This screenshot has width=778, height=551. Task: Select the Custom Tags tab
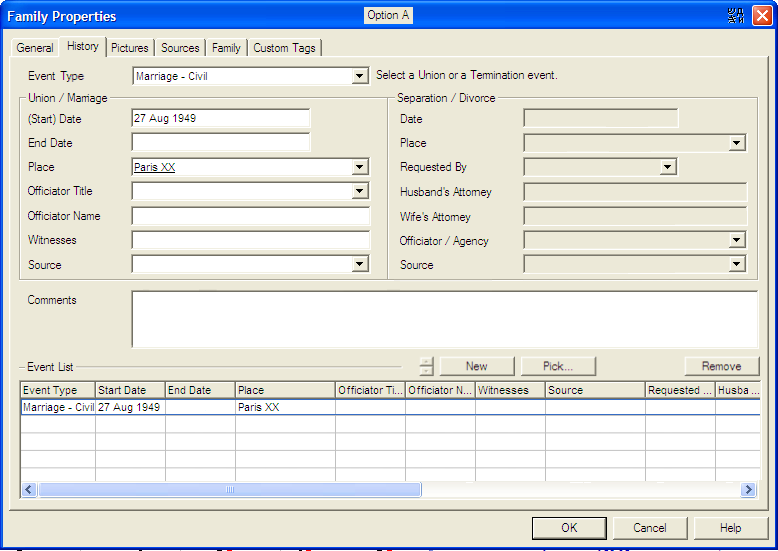click(284, 48)
